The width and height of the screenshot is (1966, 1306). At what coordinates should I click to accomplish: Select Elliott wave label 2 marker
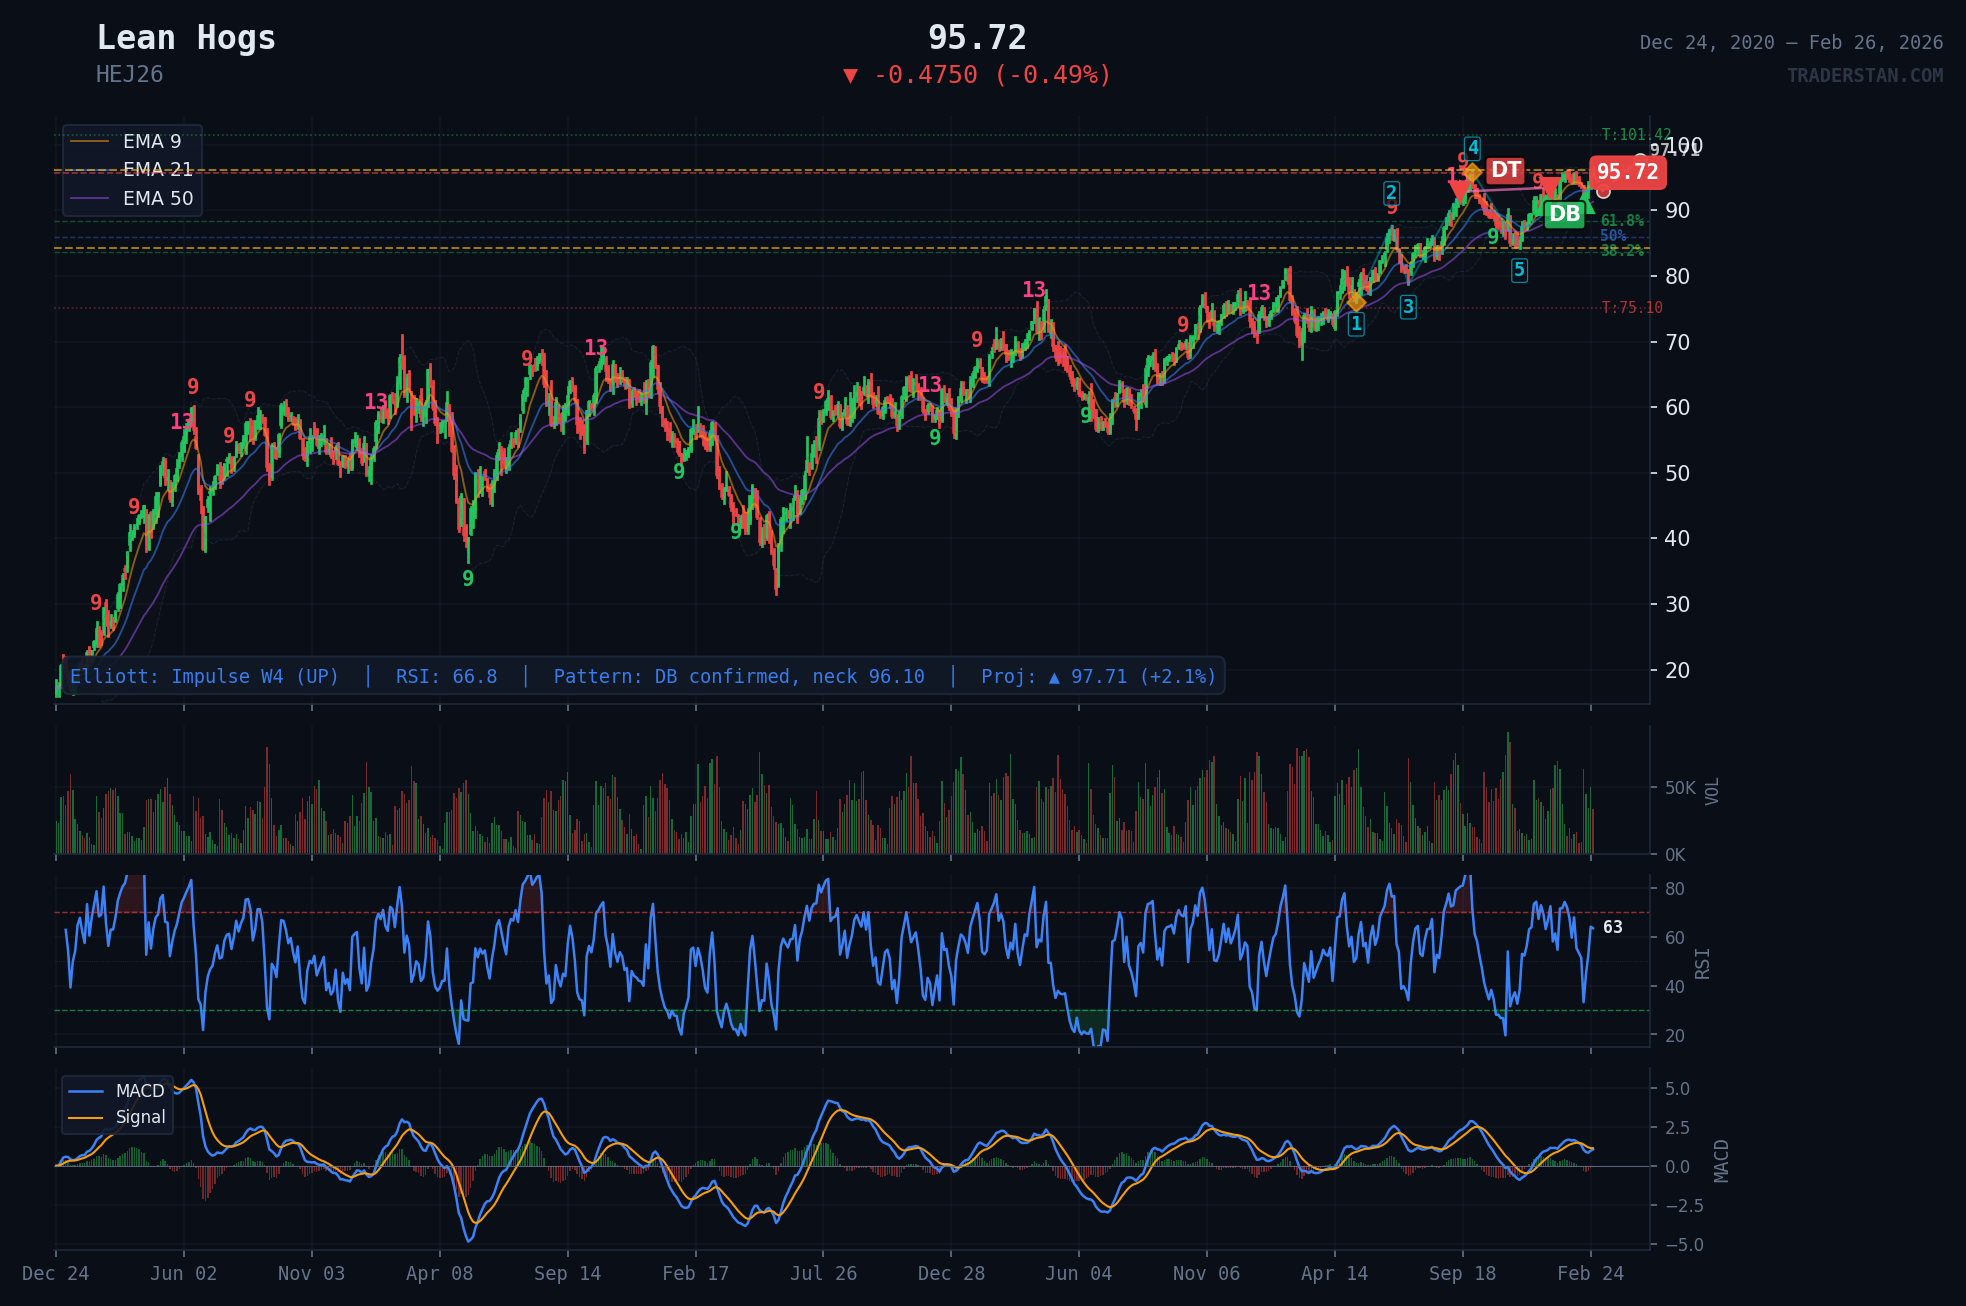[x=1391, y=193]
